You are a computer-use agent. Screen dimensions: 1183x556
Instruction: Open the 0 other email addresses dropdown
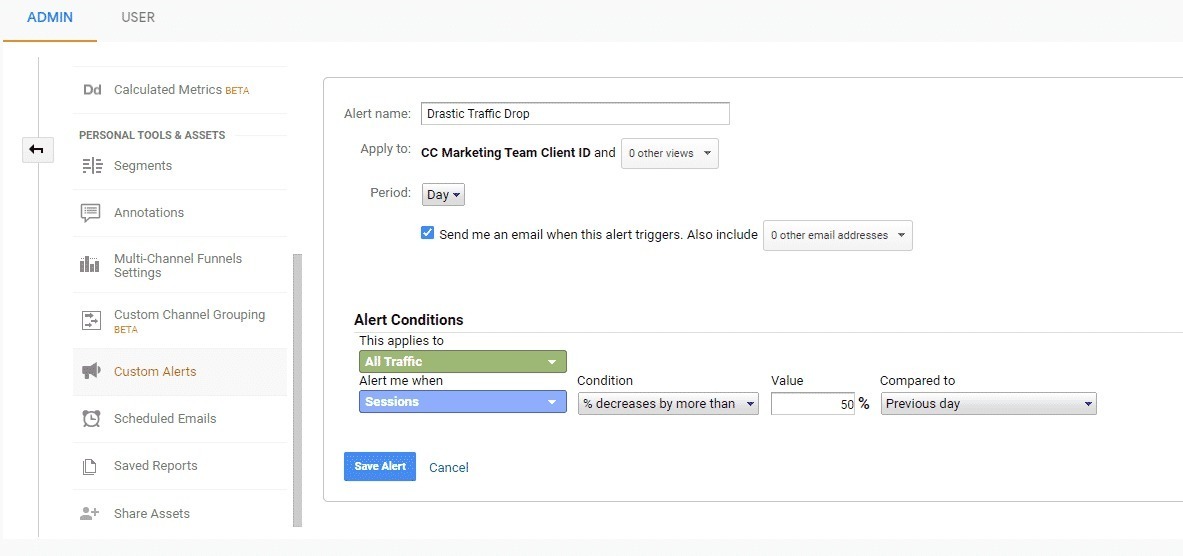tap(837, 235)
